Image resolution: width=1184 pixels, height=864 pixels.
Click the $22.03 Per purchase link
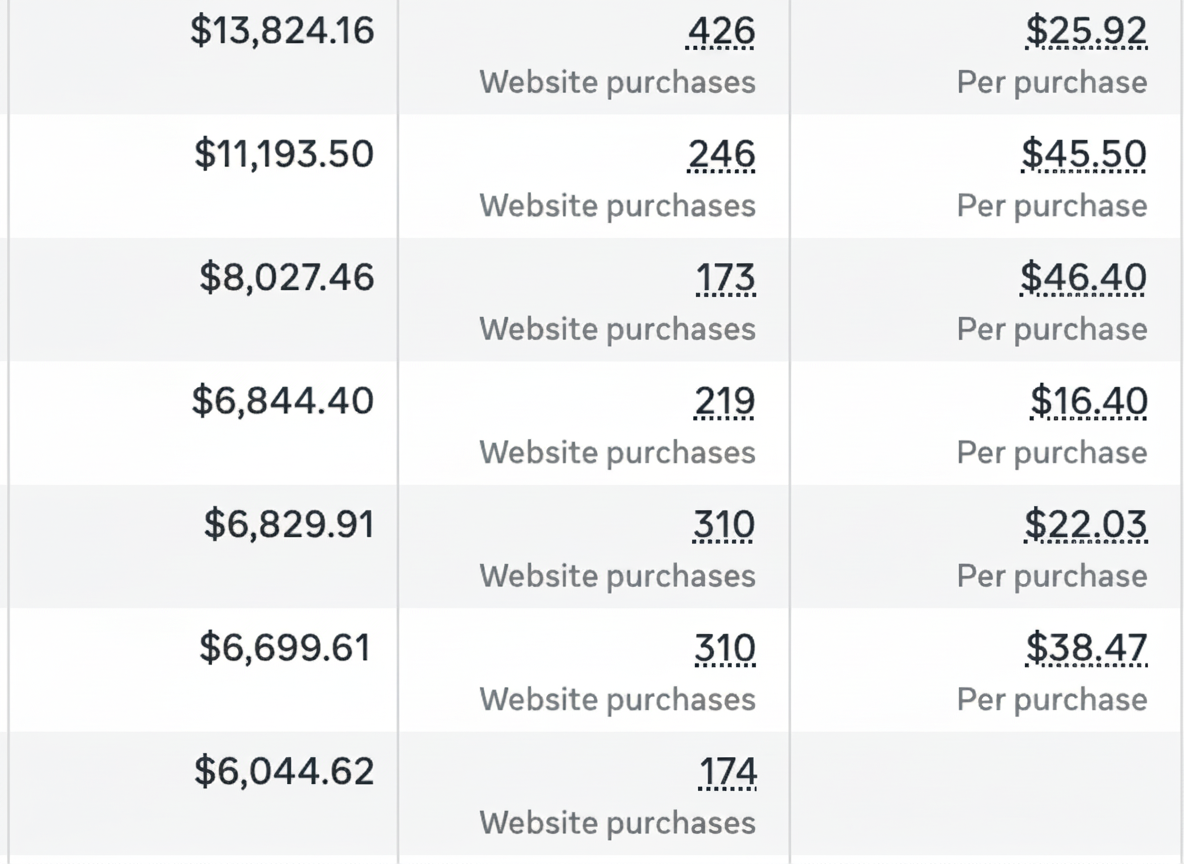click(x=1086, y=524)
